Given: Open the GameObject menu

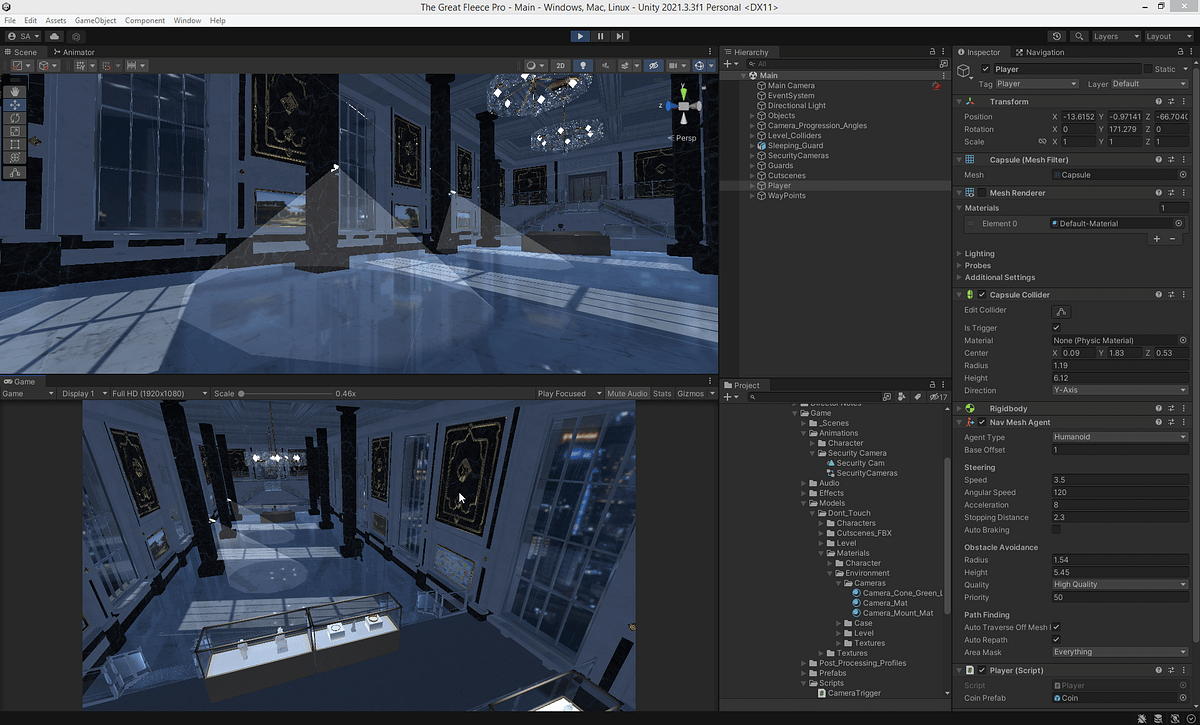Looking at the screenshot, I should coord(95,20).
